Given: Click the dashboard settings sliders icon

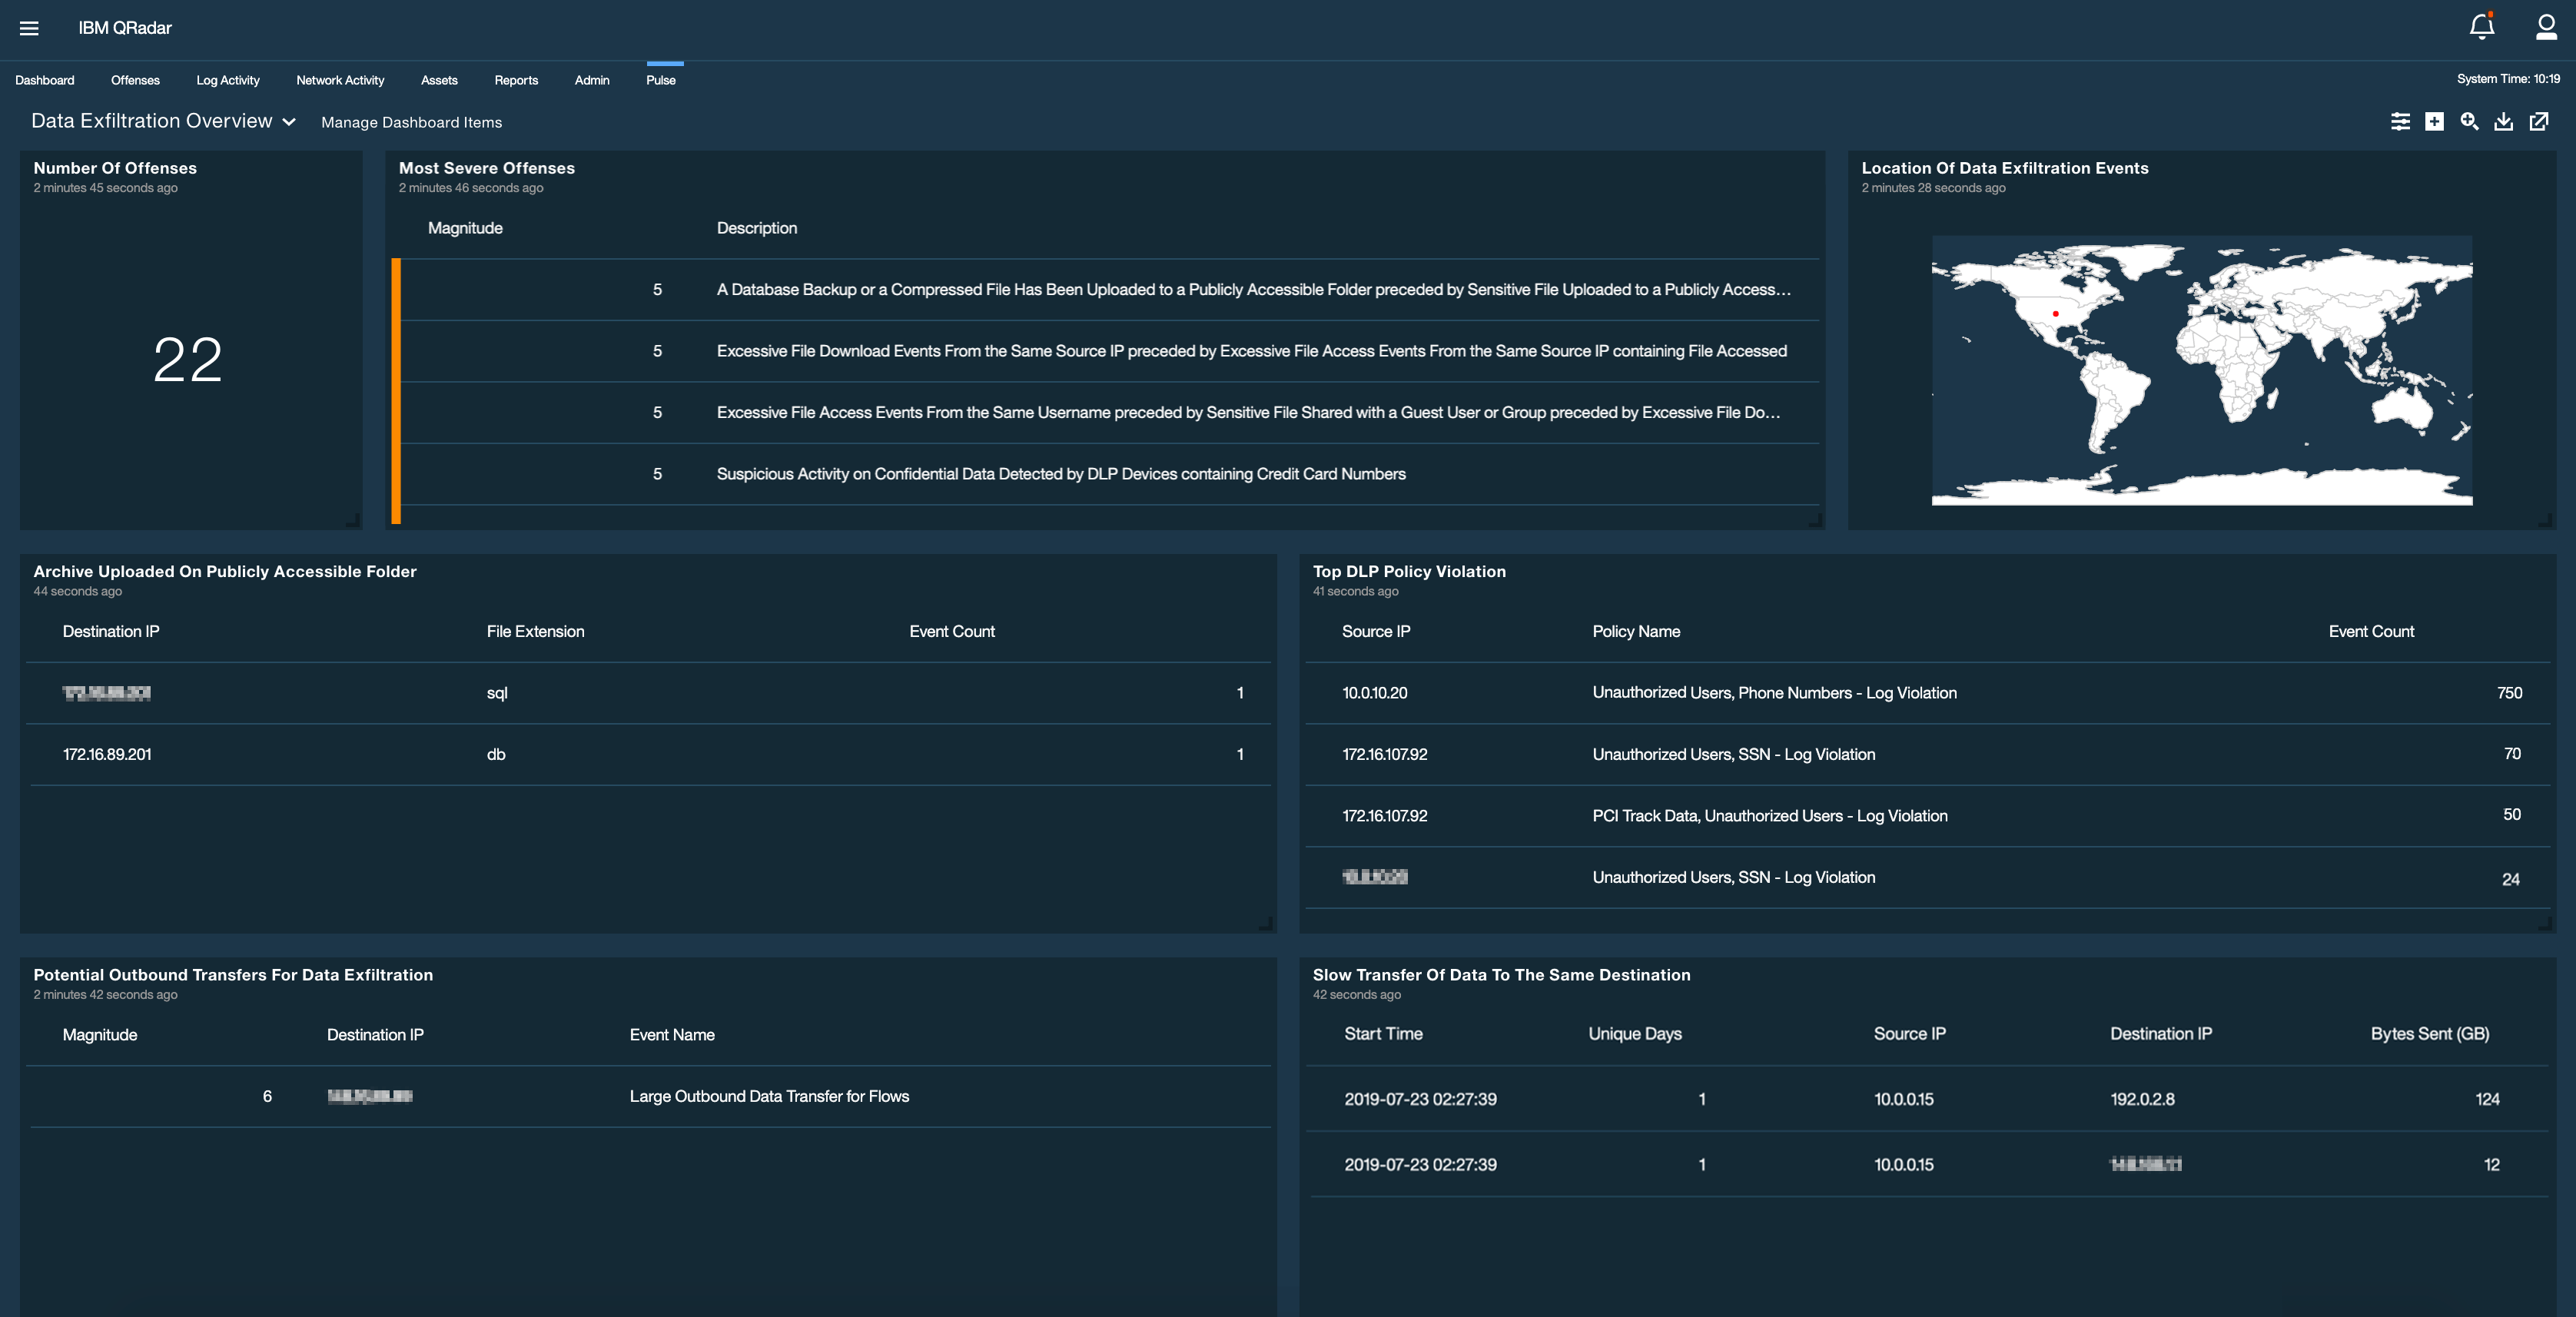Looking at the screenshot, I should [x=2401, y=121].
